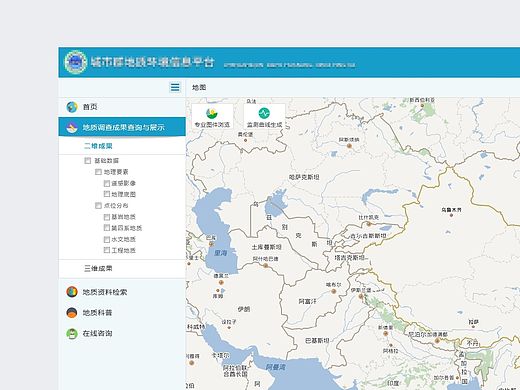Check the 点位分布 checkbox
Screen dimensions: 520x390
[98, 205]
